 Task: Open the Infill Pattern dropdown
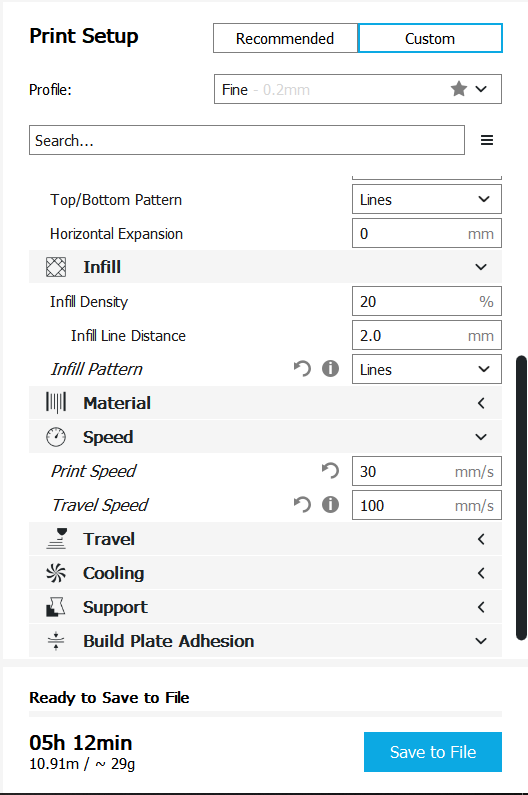pos(427,369)
